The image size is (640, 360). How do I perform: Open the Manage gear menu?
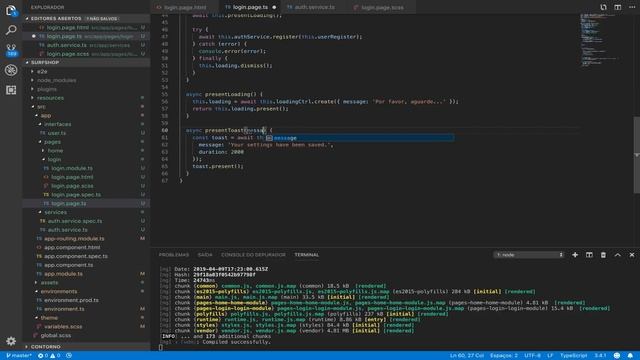[11, 341]
